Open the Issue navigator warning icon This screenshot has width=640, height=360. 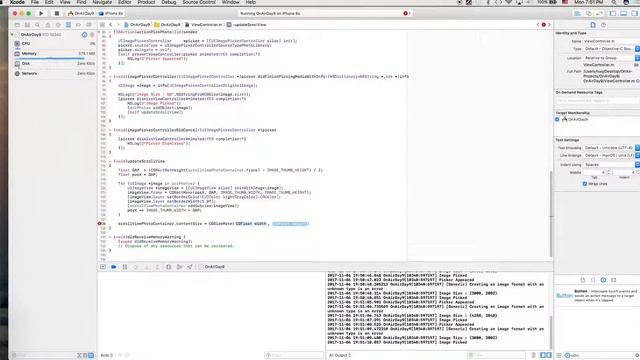pyautogui.click(x=48, y=25)
